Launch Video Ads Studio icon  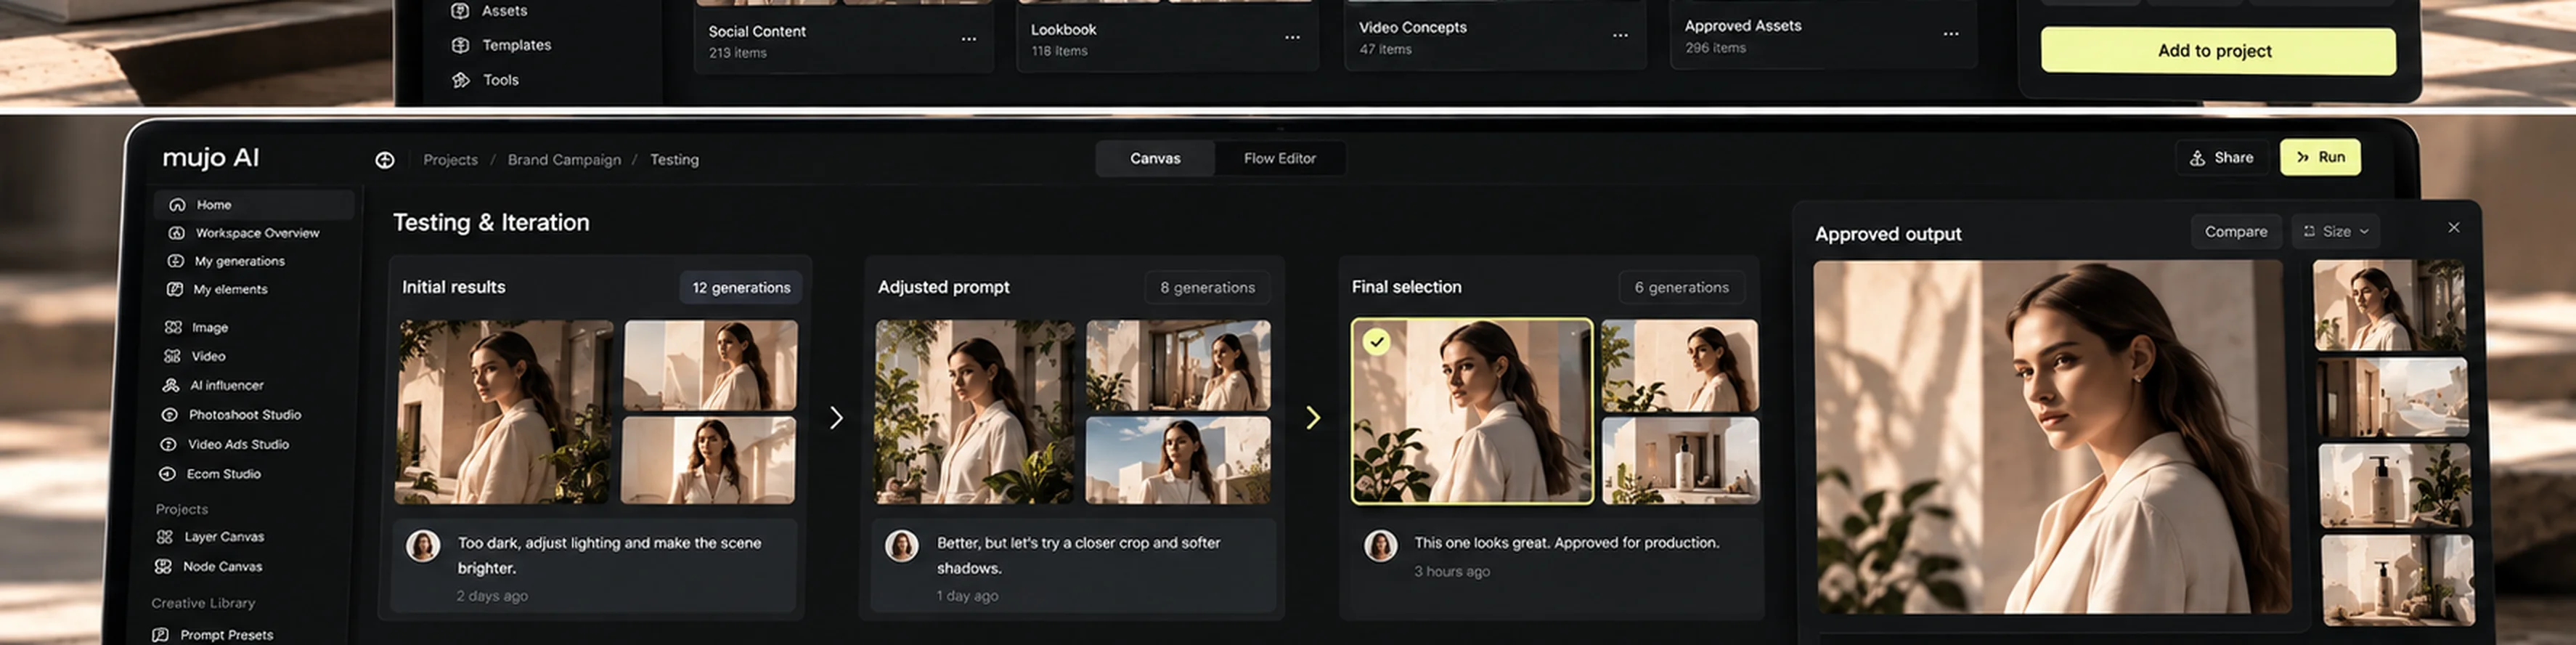click(169, 444)
